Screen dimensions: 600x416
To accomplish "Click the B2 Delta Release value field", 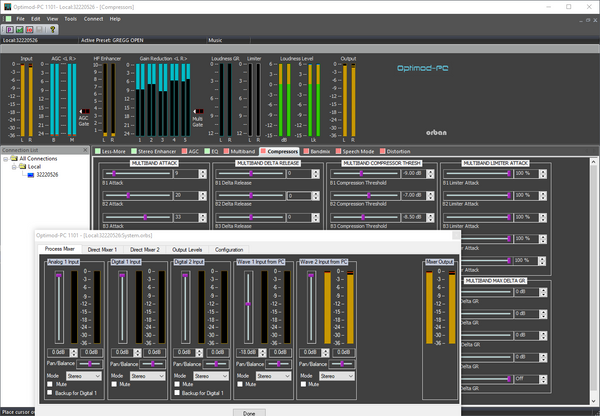I will pyautogui.click(x=299, y=196).
